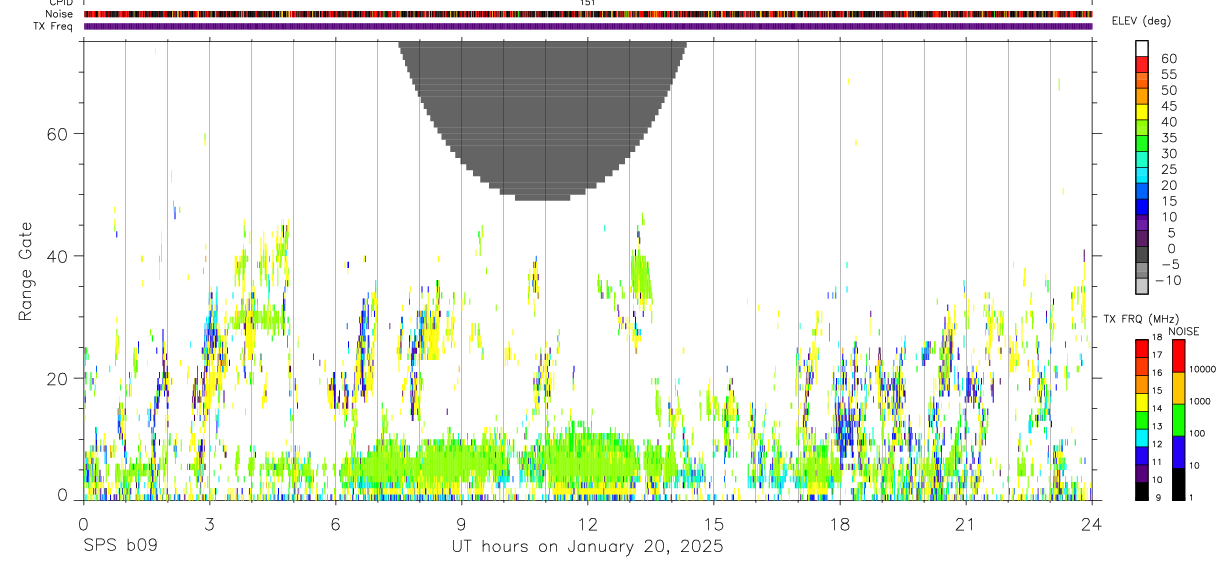Image resolution: width=1228 pixels, height=567 pixels.
Task: Select the blue NOISE band between 10 and 100
Action: pyautogui.click(x=1178, y=452)
